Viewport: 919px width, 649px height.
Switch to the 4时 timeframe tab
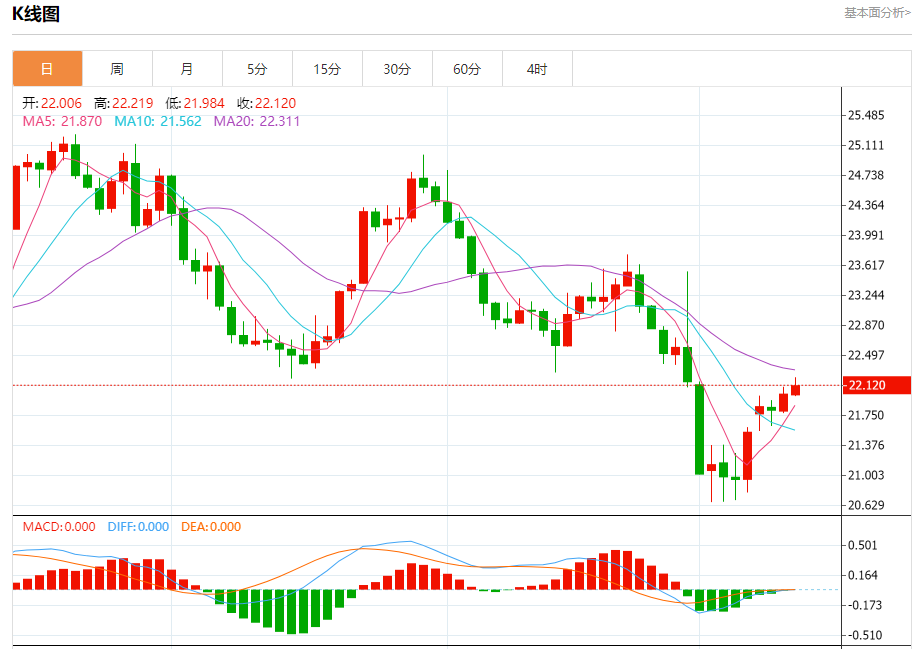point(537,69)
